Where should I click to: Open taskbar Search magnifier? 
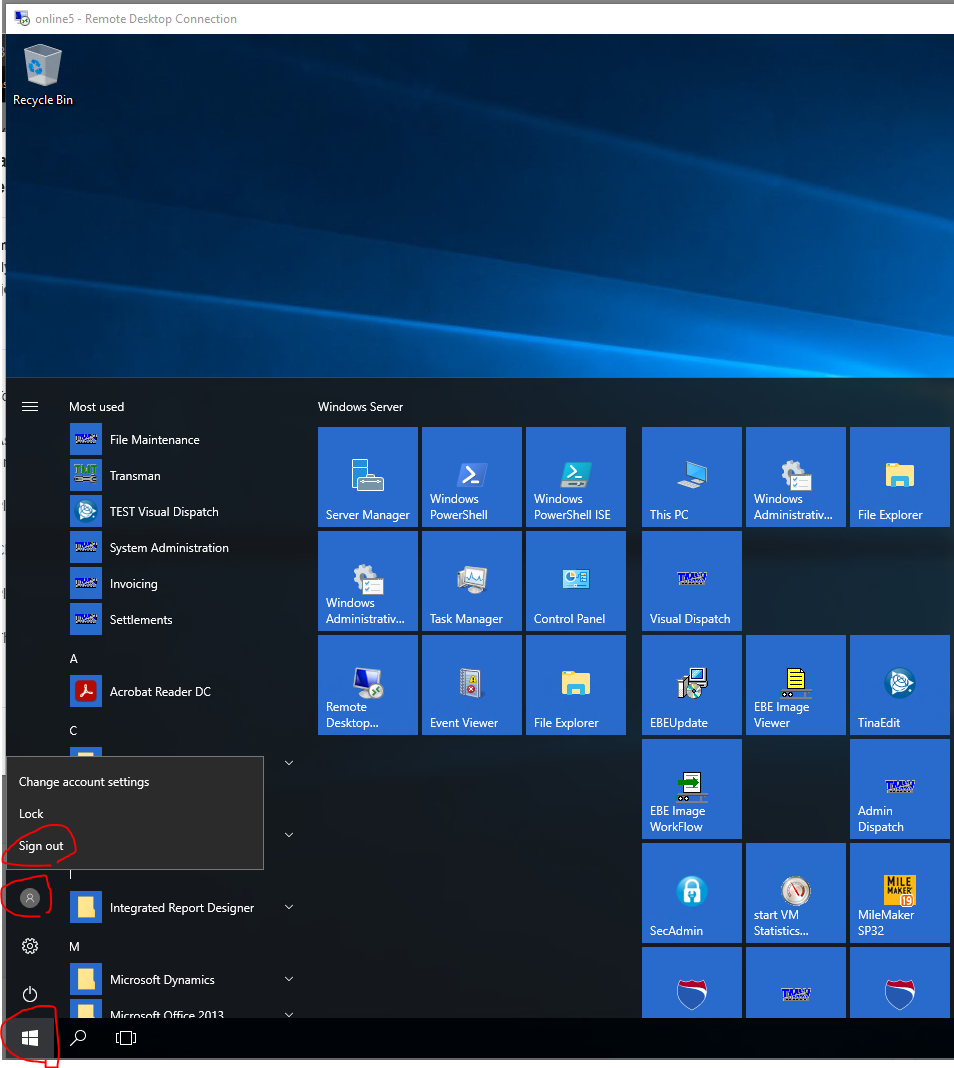[x=79, y=1038]
